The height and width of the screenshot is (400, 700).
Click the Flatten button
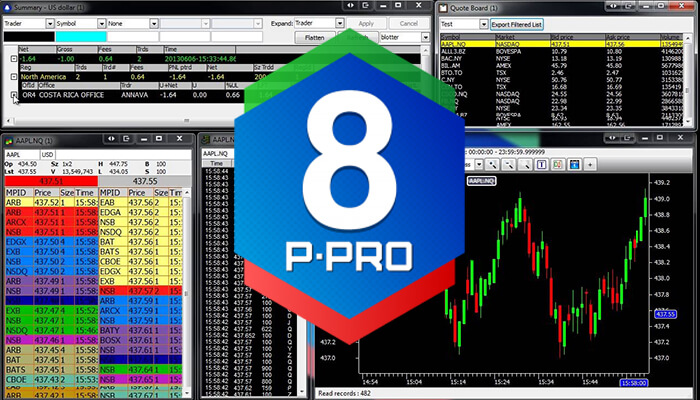(314, 38)
